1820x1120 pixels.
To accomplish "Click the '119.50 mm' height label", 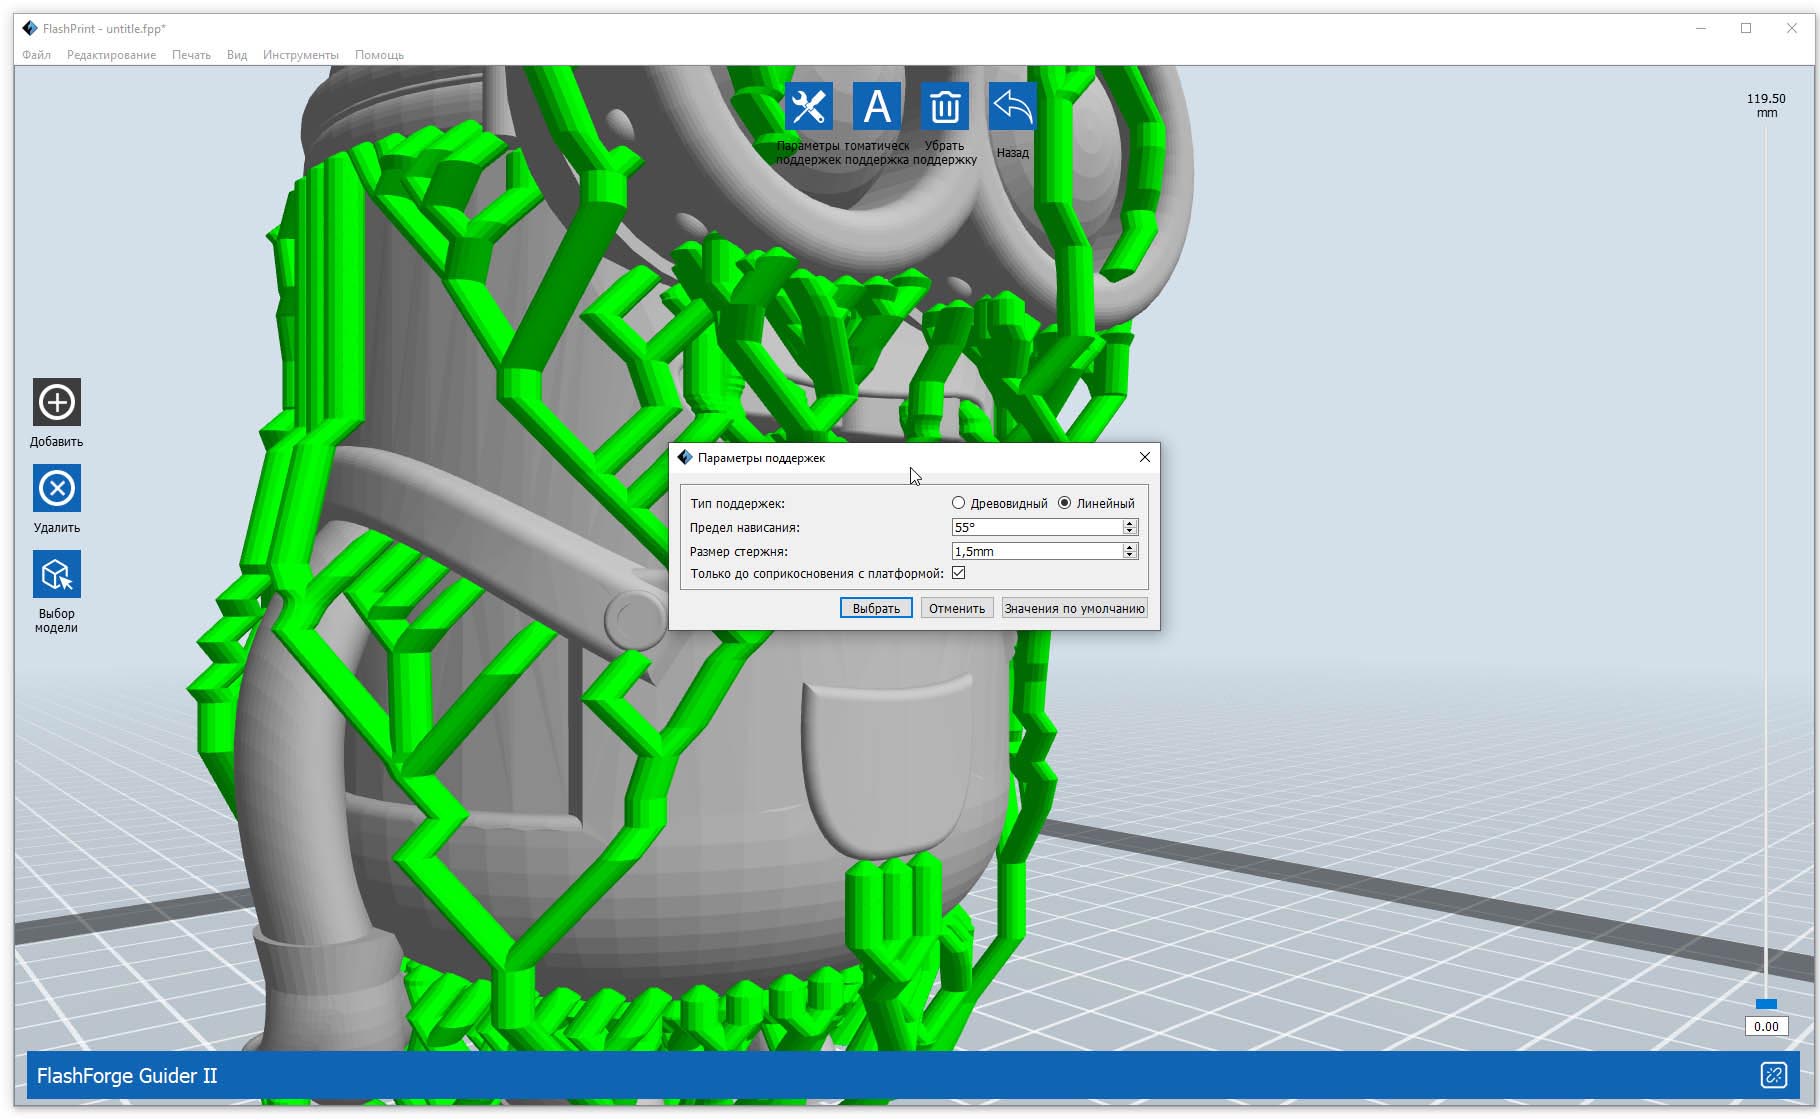I will point(1766,105).
